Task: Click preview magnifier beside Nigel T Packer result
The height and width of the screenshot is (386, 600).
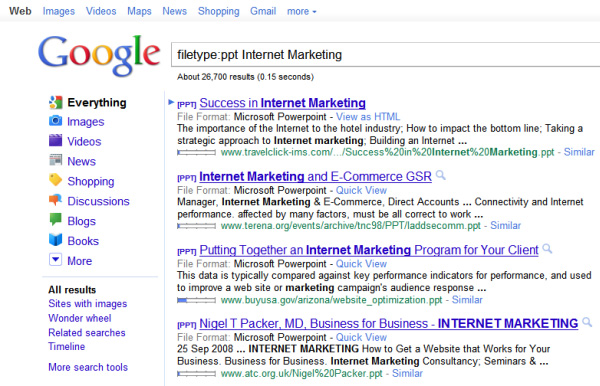Action: (x=587, y=322)
